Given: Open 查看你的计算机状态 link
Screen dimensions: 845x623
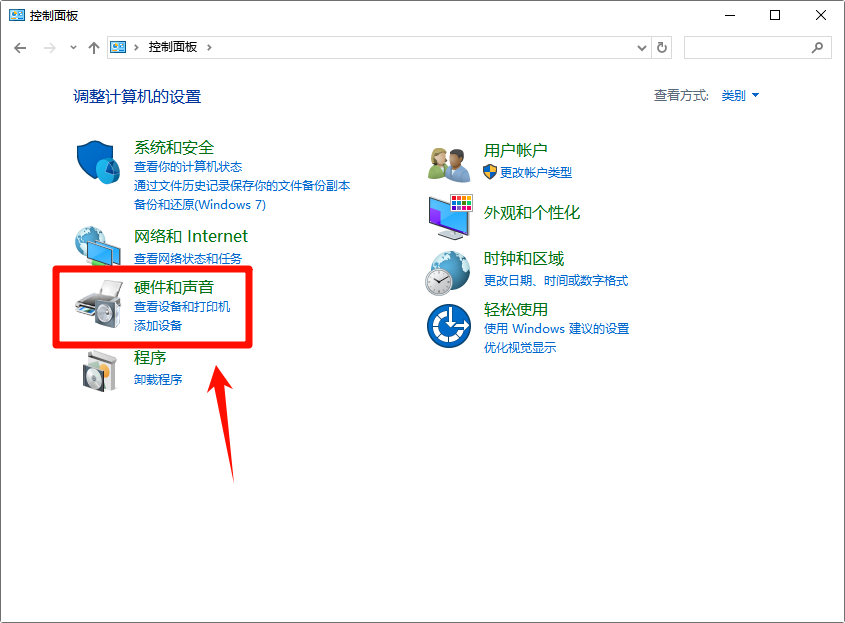Looking at the screenshot, I should pos(188,167).
